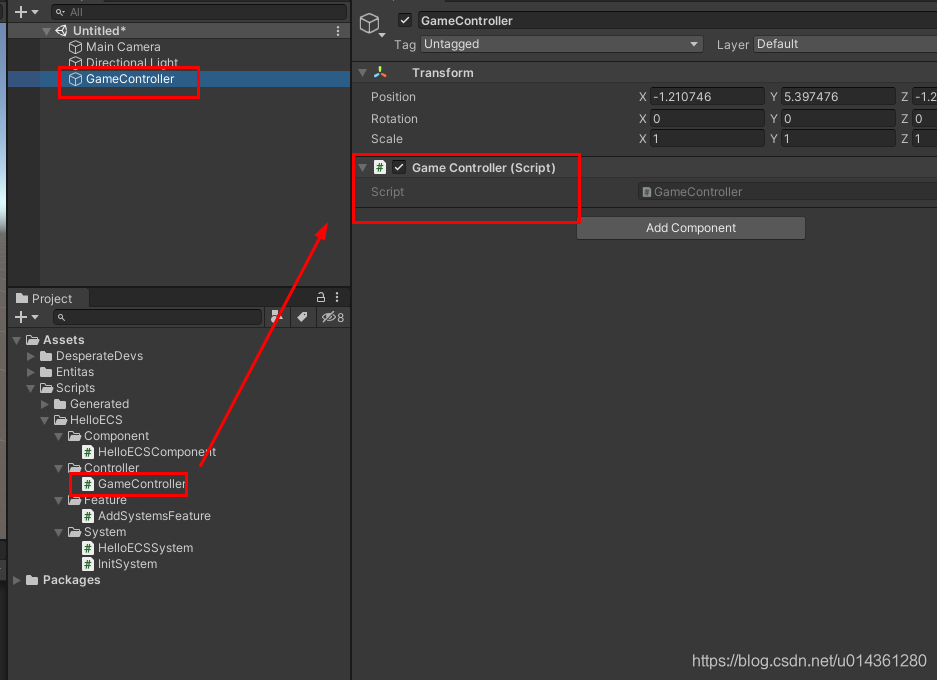This screenshot has height=680, width=937.
Task: Click the lock icon on the Project panel
Action: [320, 297]
